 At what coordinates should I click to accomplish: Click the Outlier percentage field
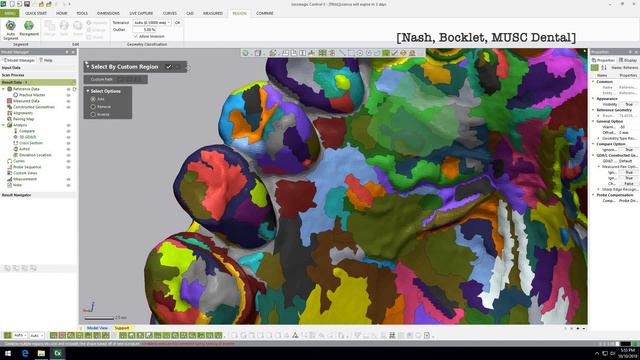click(150, 29)
